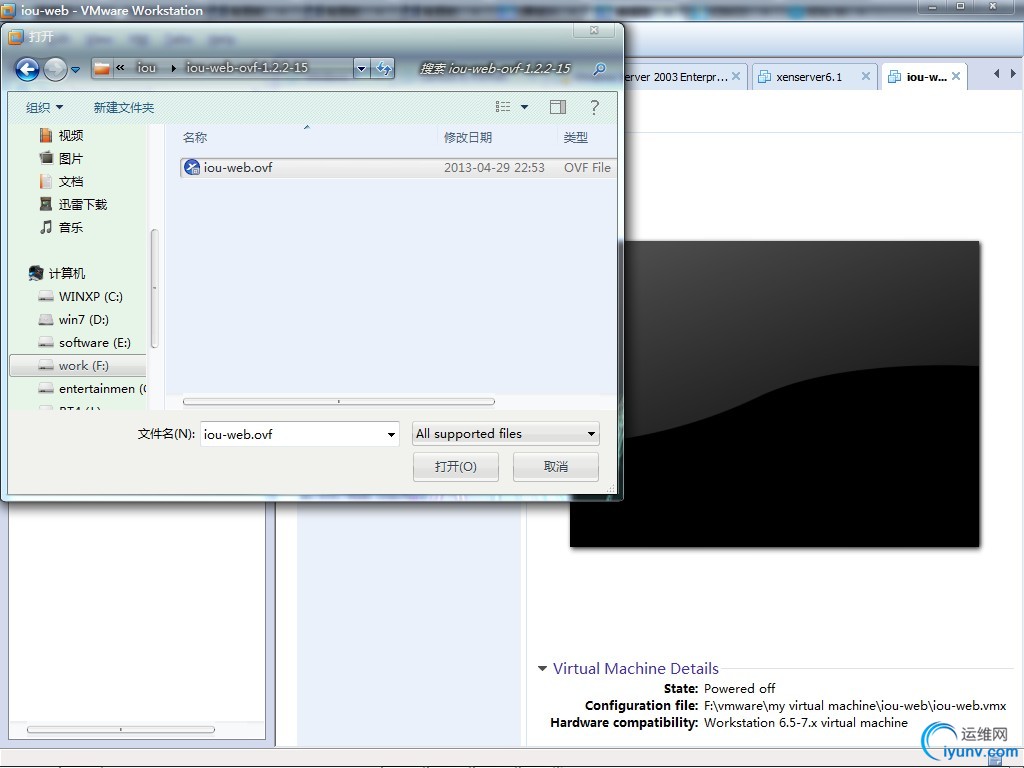This screenshot has width=1024, height=768.
Task: Refresh the current folder view
Action: 384,68
